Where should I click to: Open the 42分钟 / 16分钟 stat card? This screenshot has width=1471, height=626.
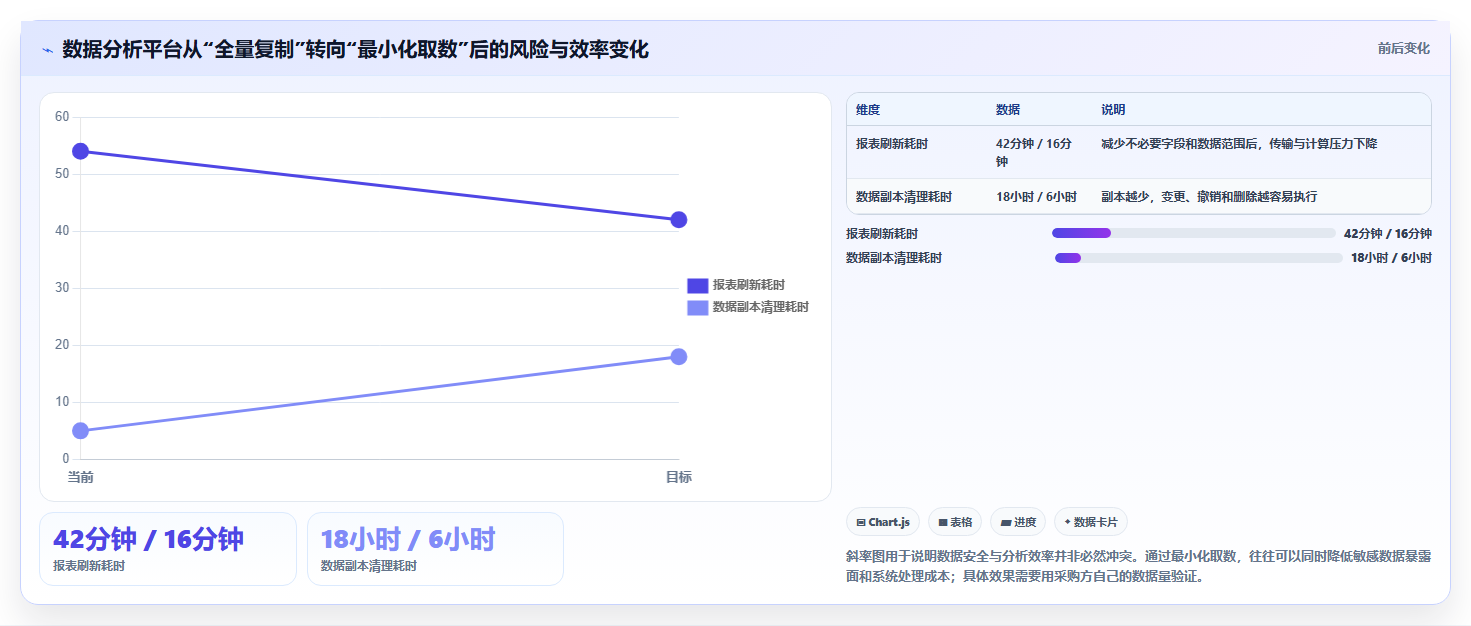[168, 549]
